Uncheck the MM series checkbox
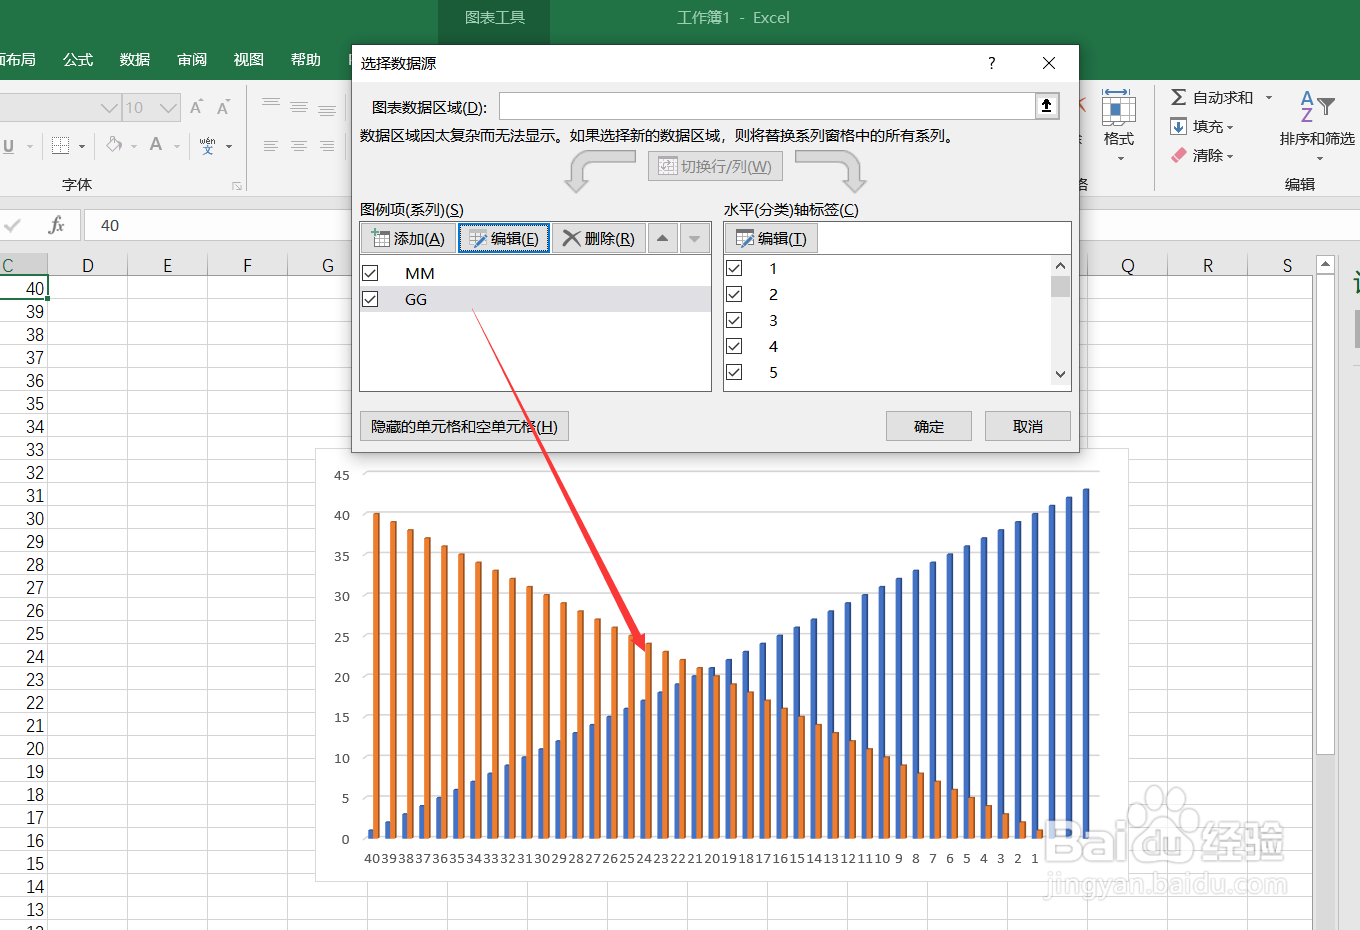Image resolution: width=1360 pixels, height=930 pixels. tap(370, 272)
